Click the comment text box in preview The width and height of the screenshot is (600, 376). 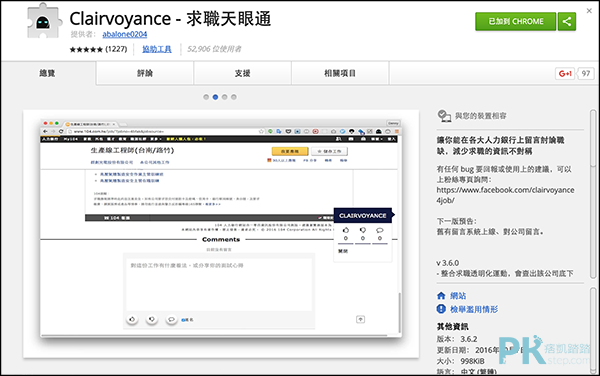point(219,285)
